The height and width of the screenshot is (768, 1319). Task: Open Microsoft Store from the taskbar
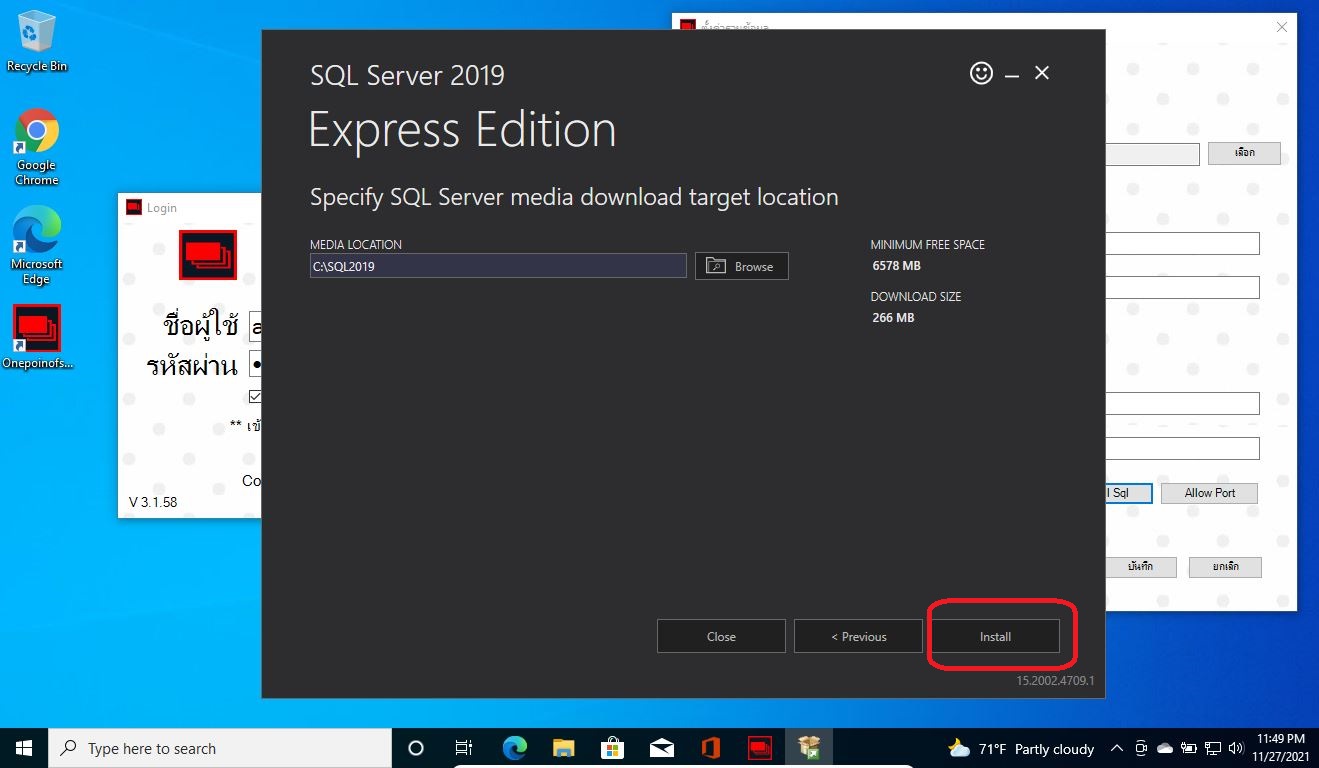click(x=612, y=748)
